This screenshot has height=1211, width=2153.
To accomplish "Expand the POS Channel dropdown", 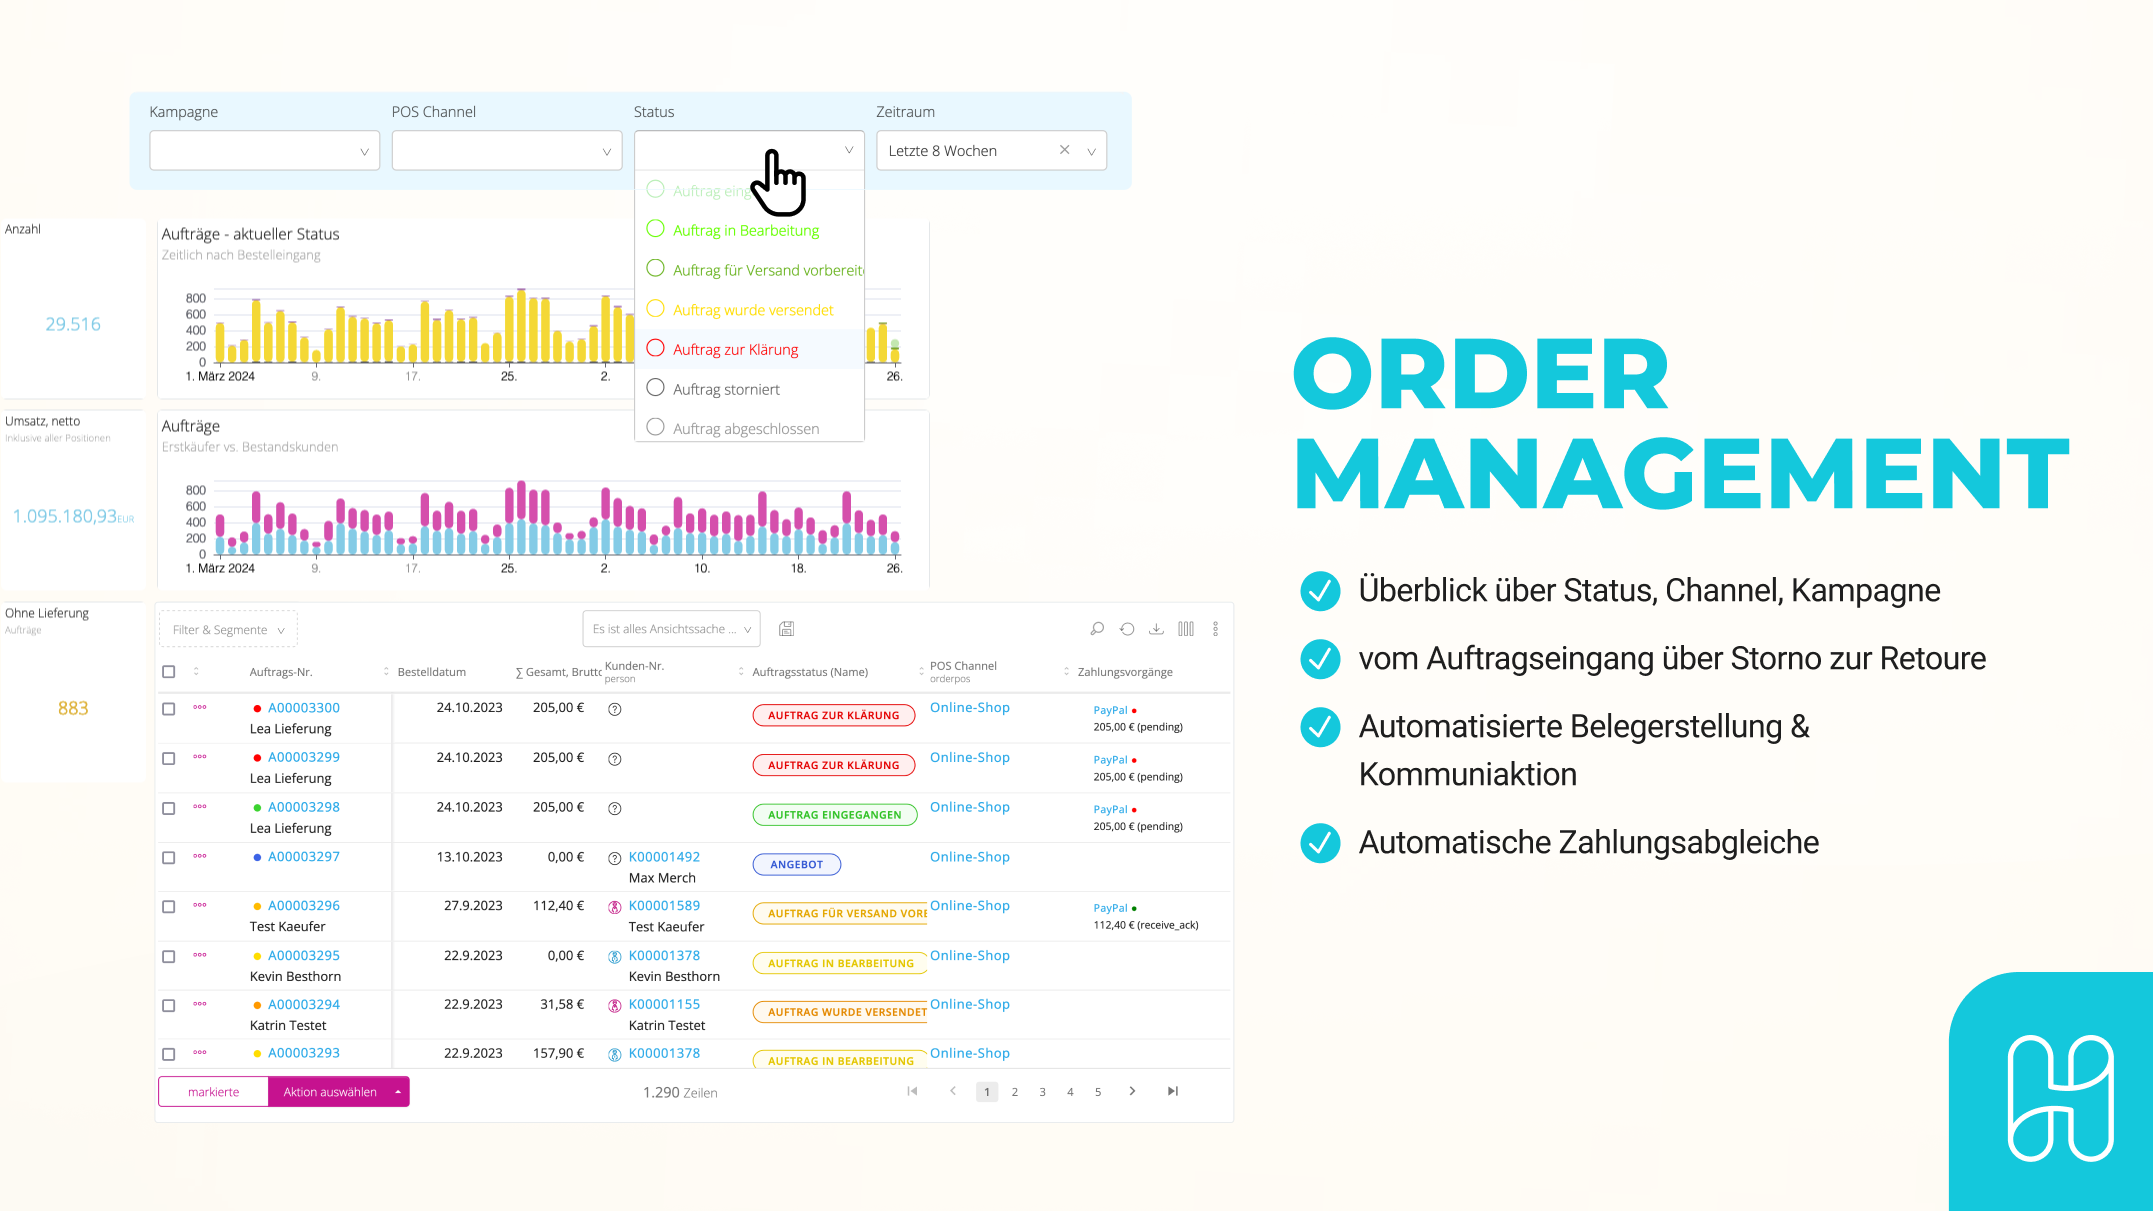I will pyautogui.click(x=506, y=151).
